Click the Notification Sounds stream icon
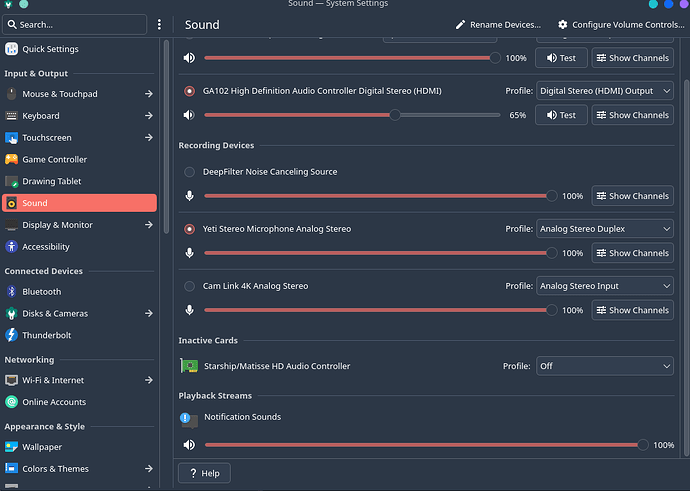The height and width of the screenshot is (491, 690). (x=189, y=420)
